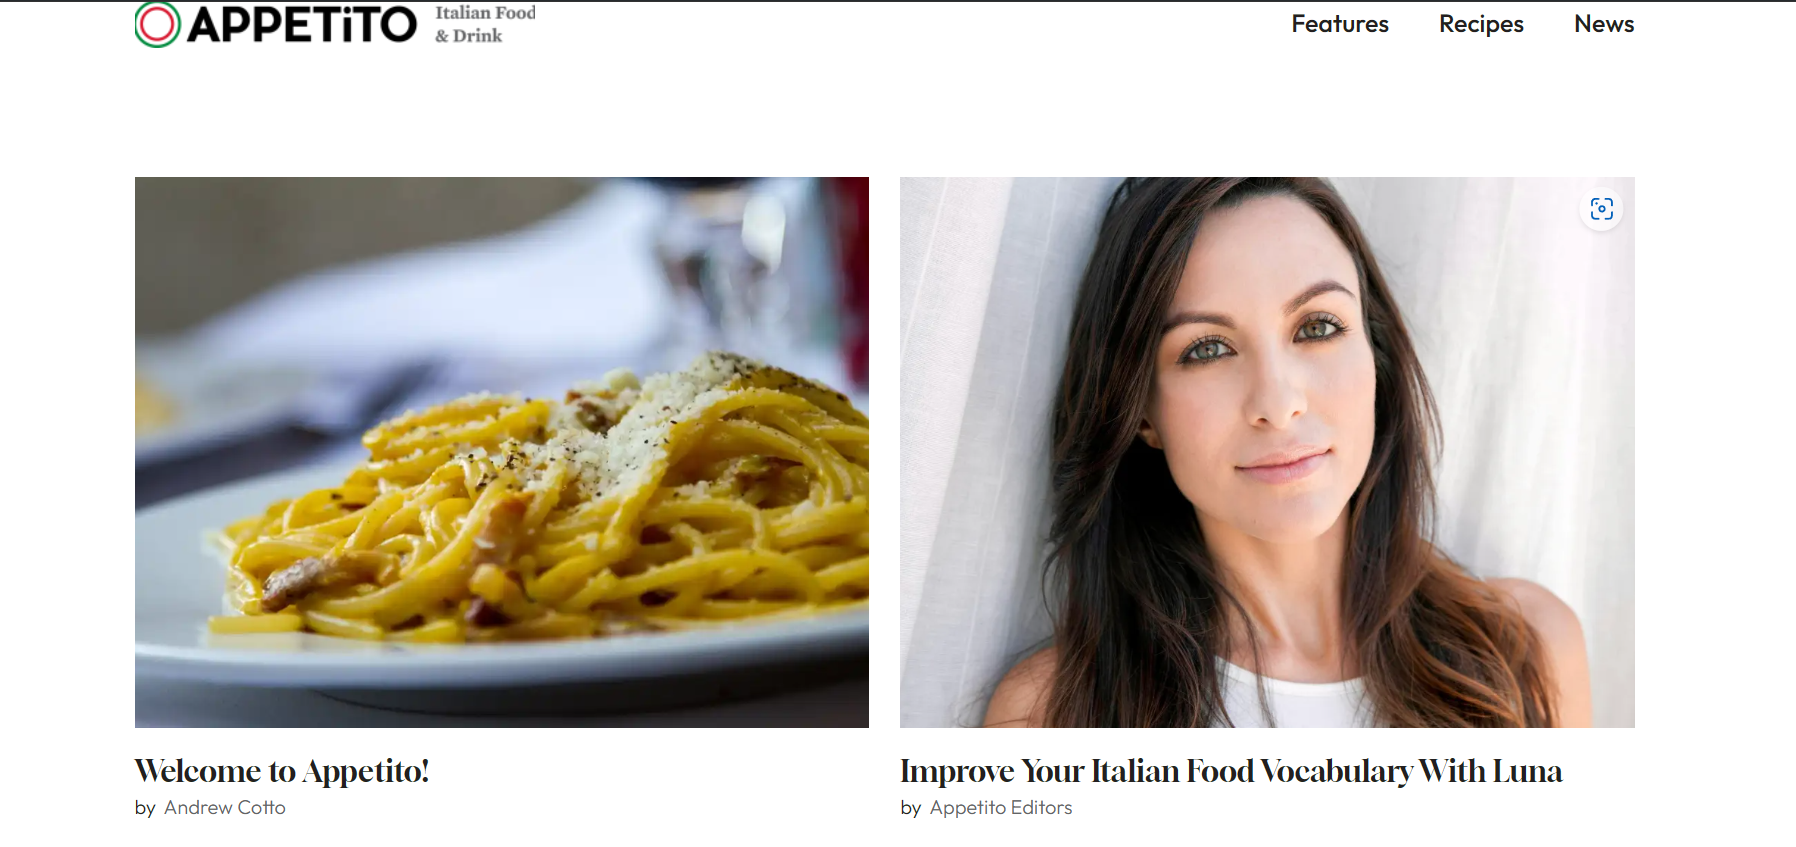
Task: Click the 'by' label before Appetito Editors
Action: [911, 808]
